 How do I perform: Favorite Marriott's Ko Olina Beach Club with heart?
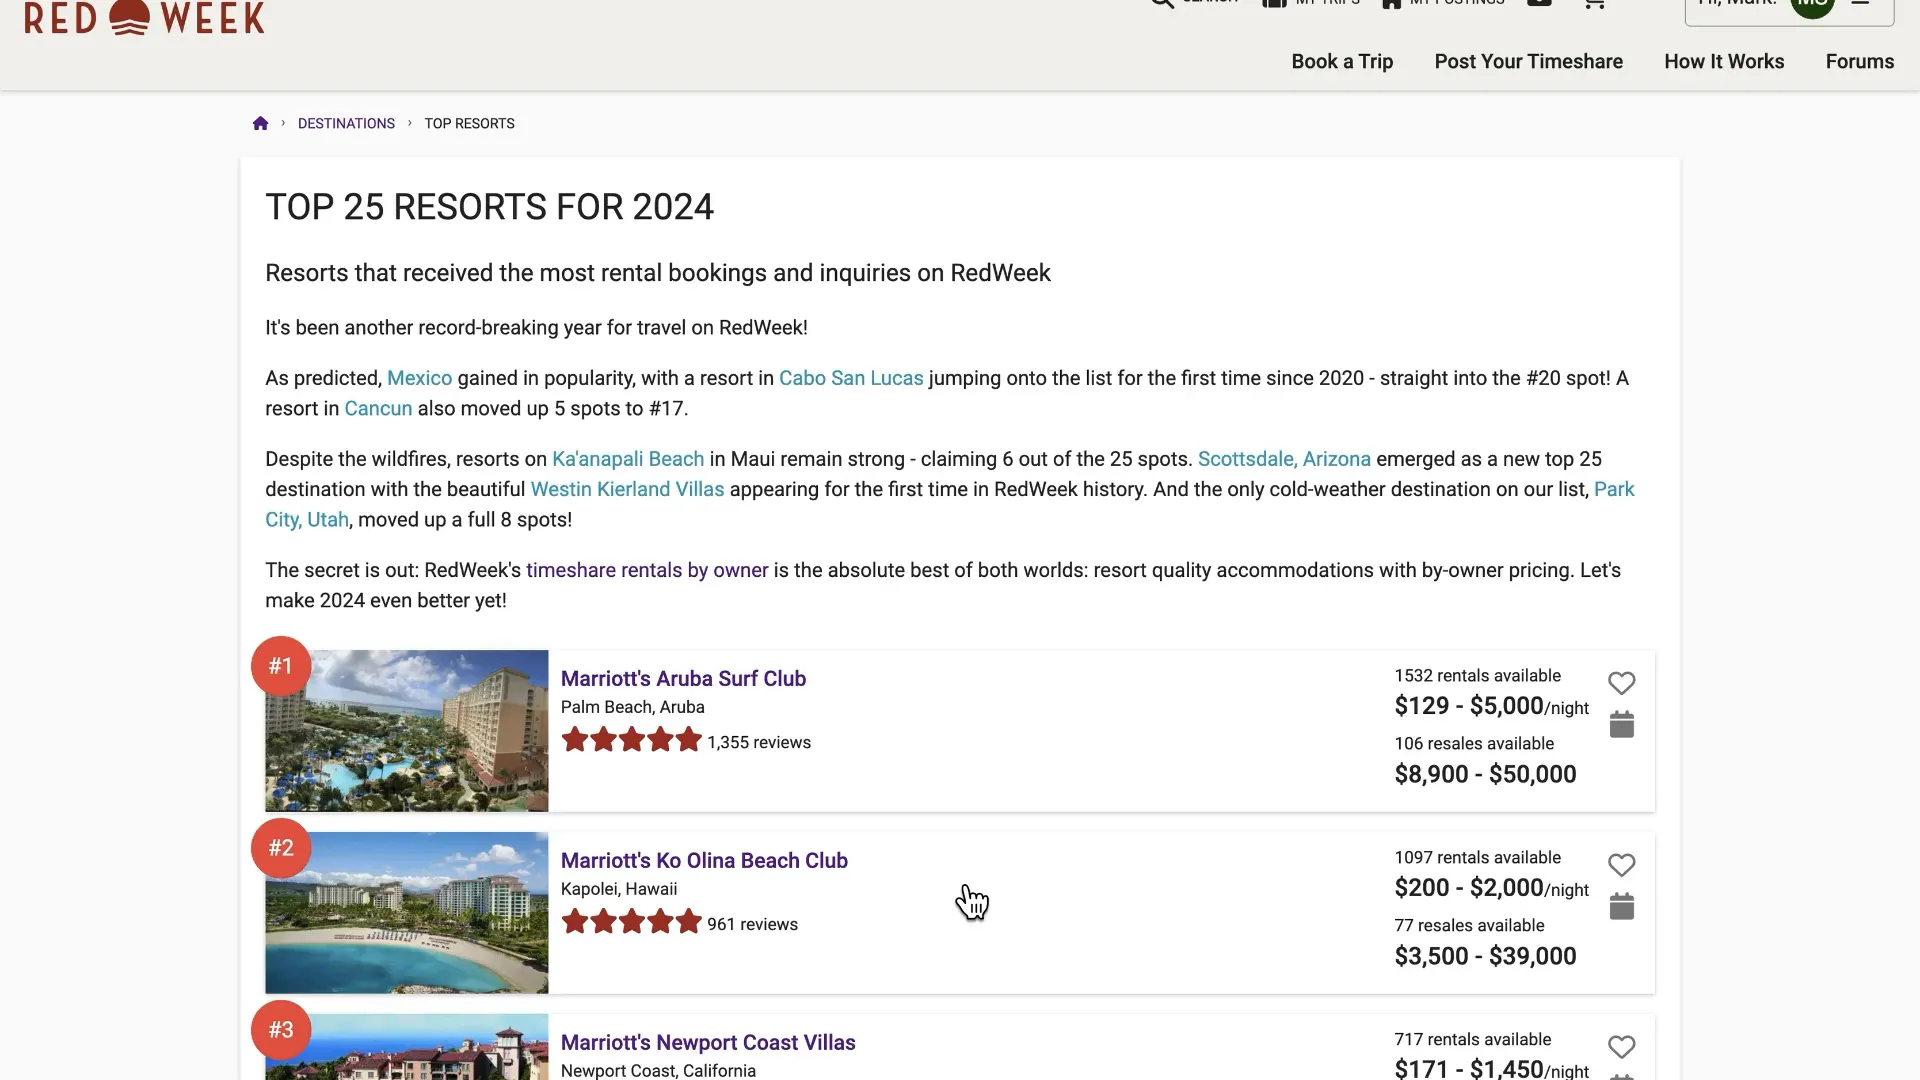[x=1621, y=865]
